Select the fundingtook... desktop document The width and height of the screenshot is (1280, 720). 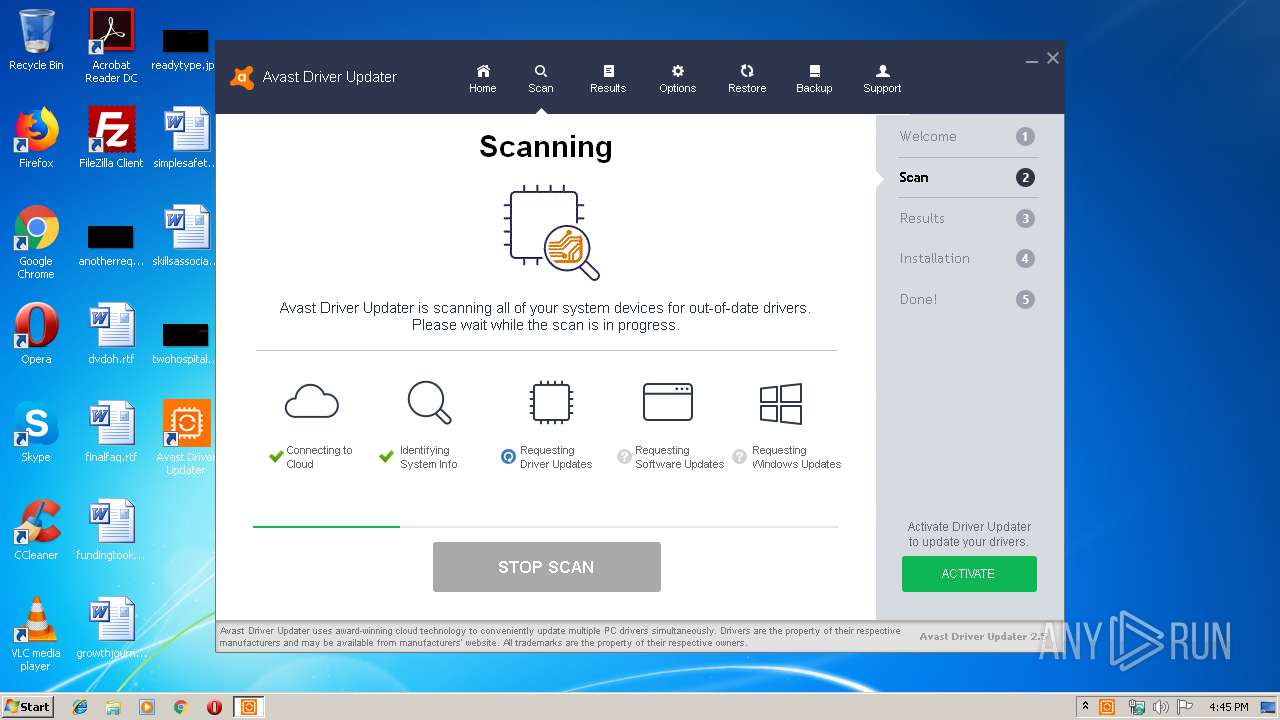(x=111, y=530)
